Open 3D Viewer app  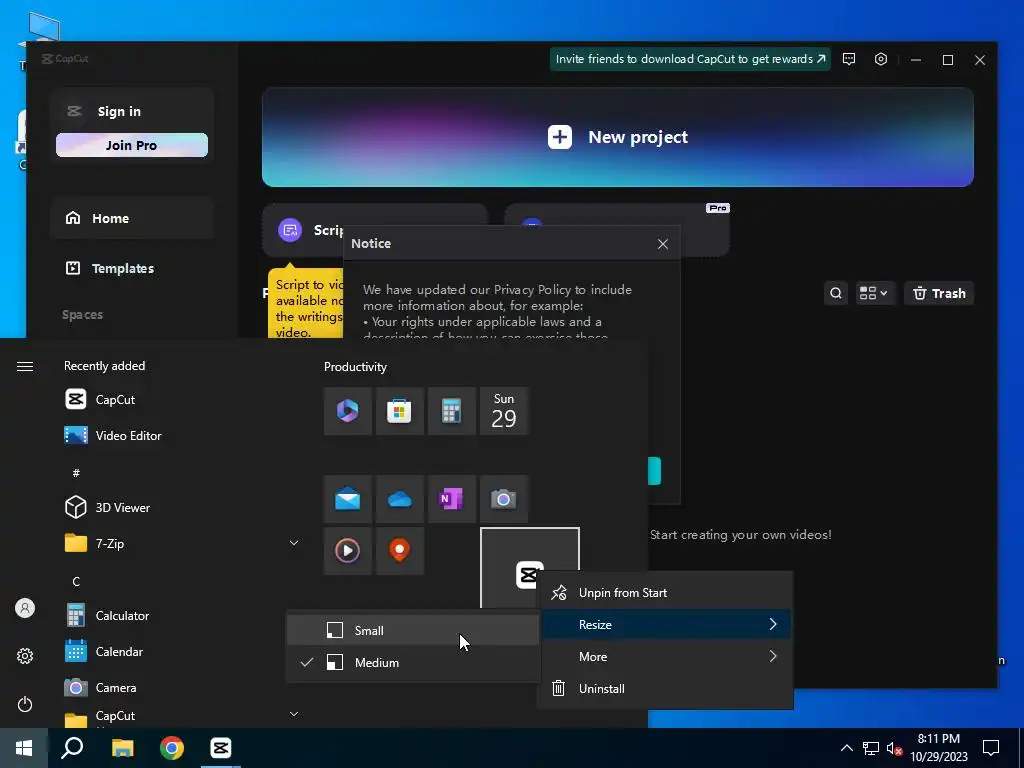(x=178, y=507)
